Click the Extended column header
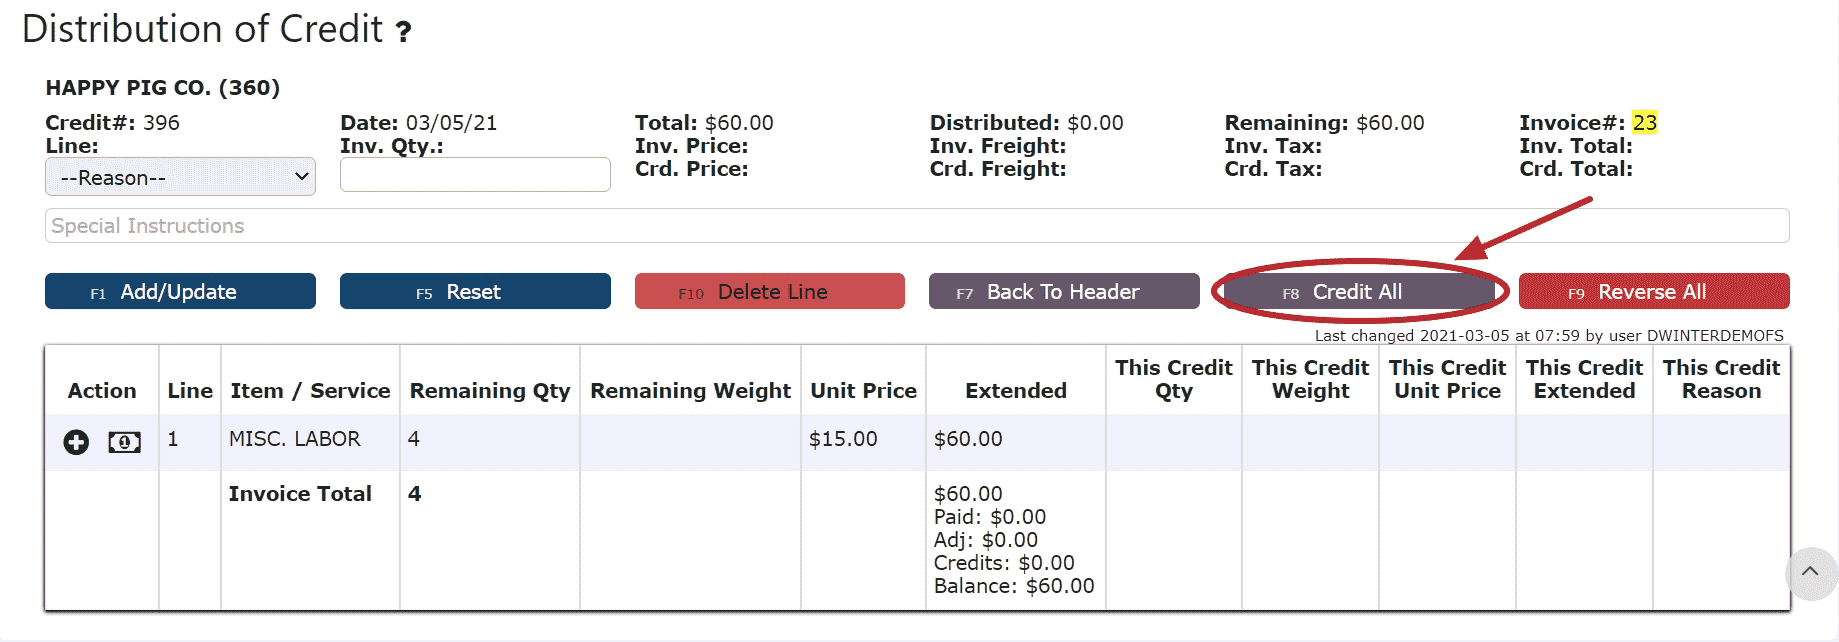The image size is (1839, 642). coord(1015,391)
